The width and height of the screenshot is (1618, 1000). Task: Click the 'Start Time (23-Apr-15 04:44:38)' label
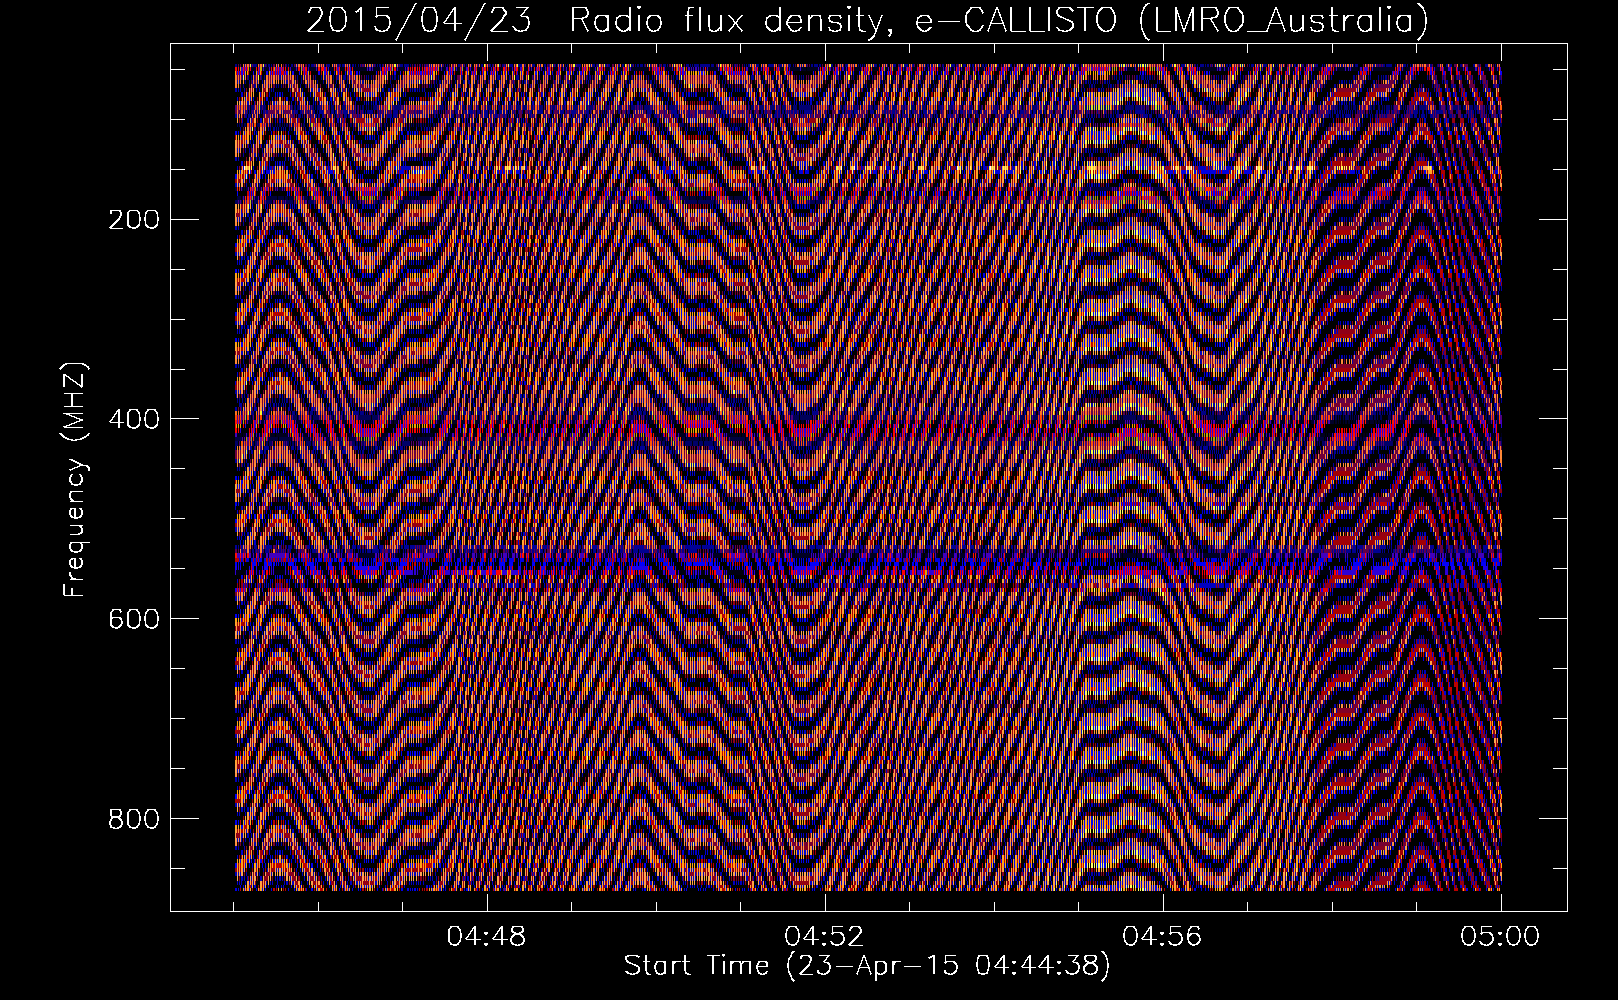click(x=867, y=966)
